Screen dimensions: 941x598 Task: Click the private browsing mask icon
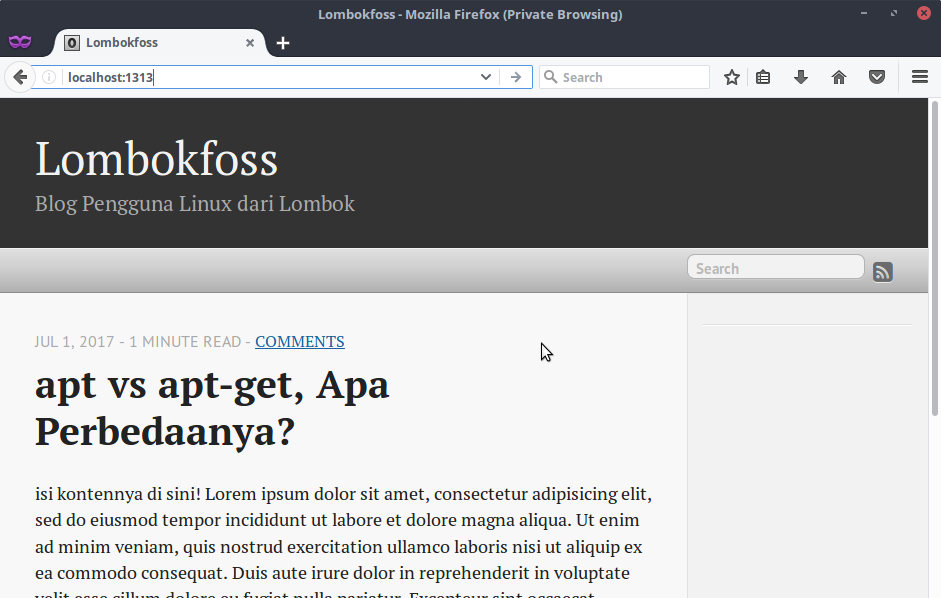[20, 42]
